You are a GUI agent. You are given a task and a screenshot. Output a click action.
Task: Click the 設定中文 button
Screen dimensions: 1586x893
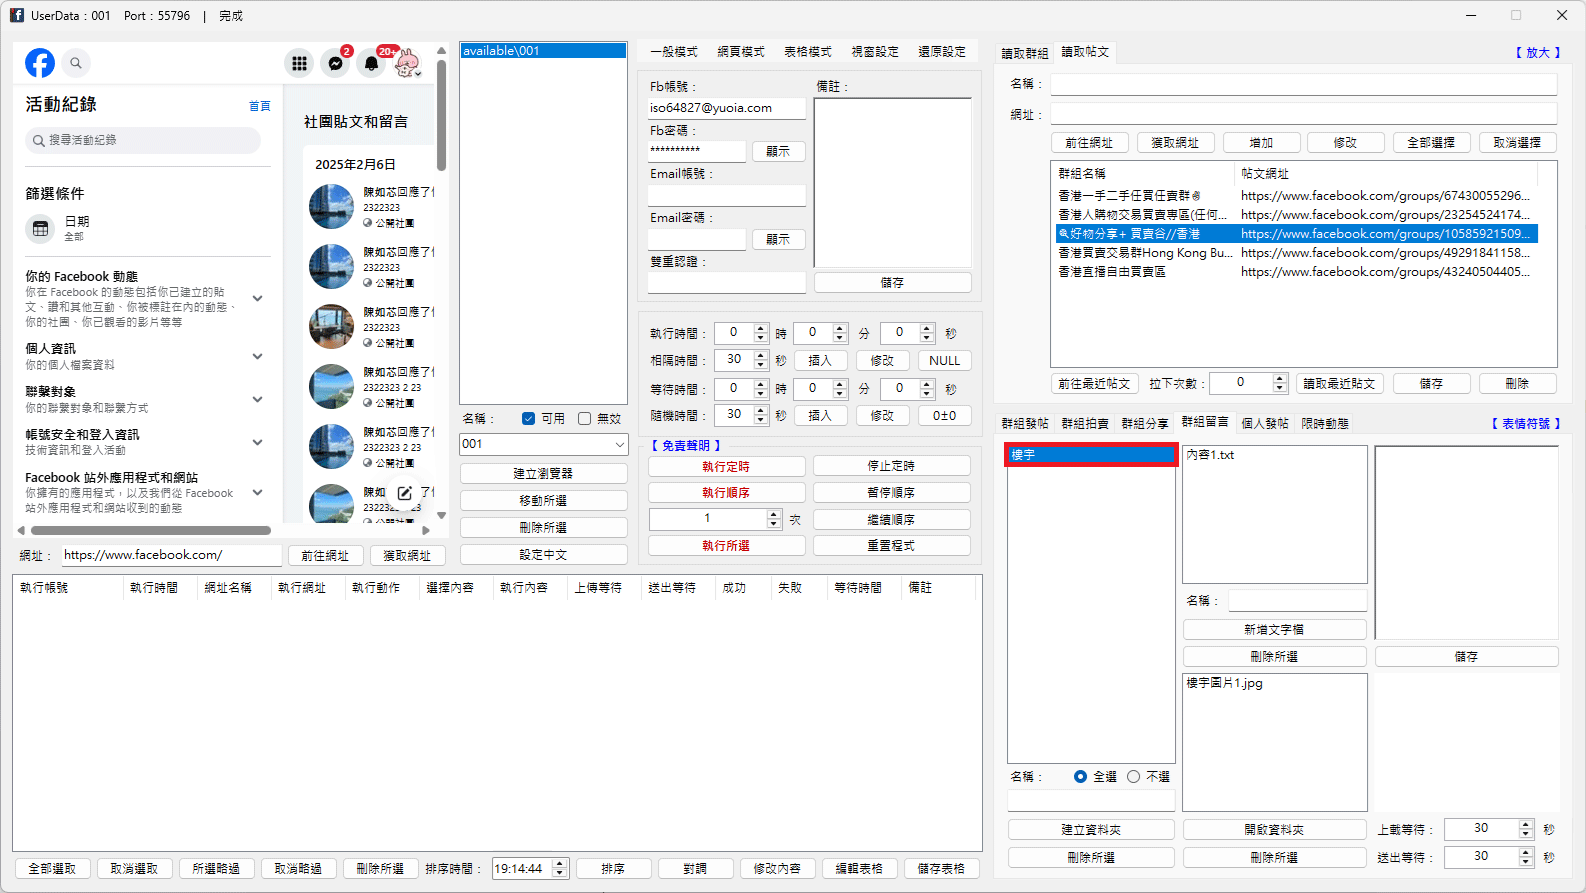(544, 554)
